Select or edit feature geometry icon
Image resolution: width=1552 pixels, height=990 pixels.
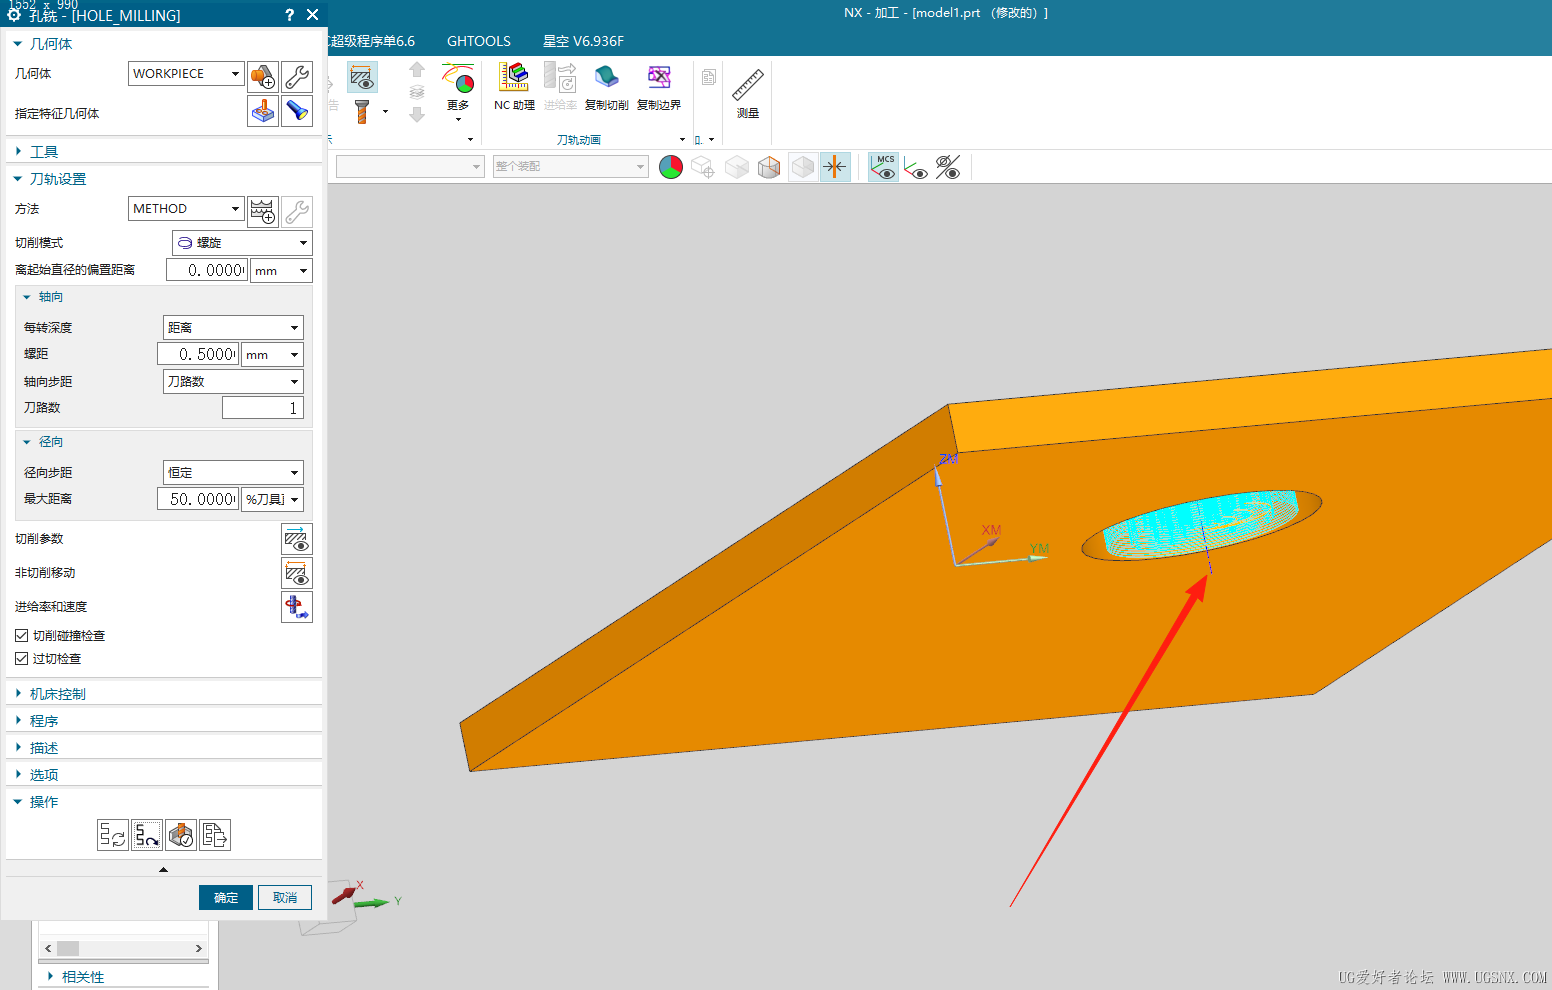click(x=263, y=111)
